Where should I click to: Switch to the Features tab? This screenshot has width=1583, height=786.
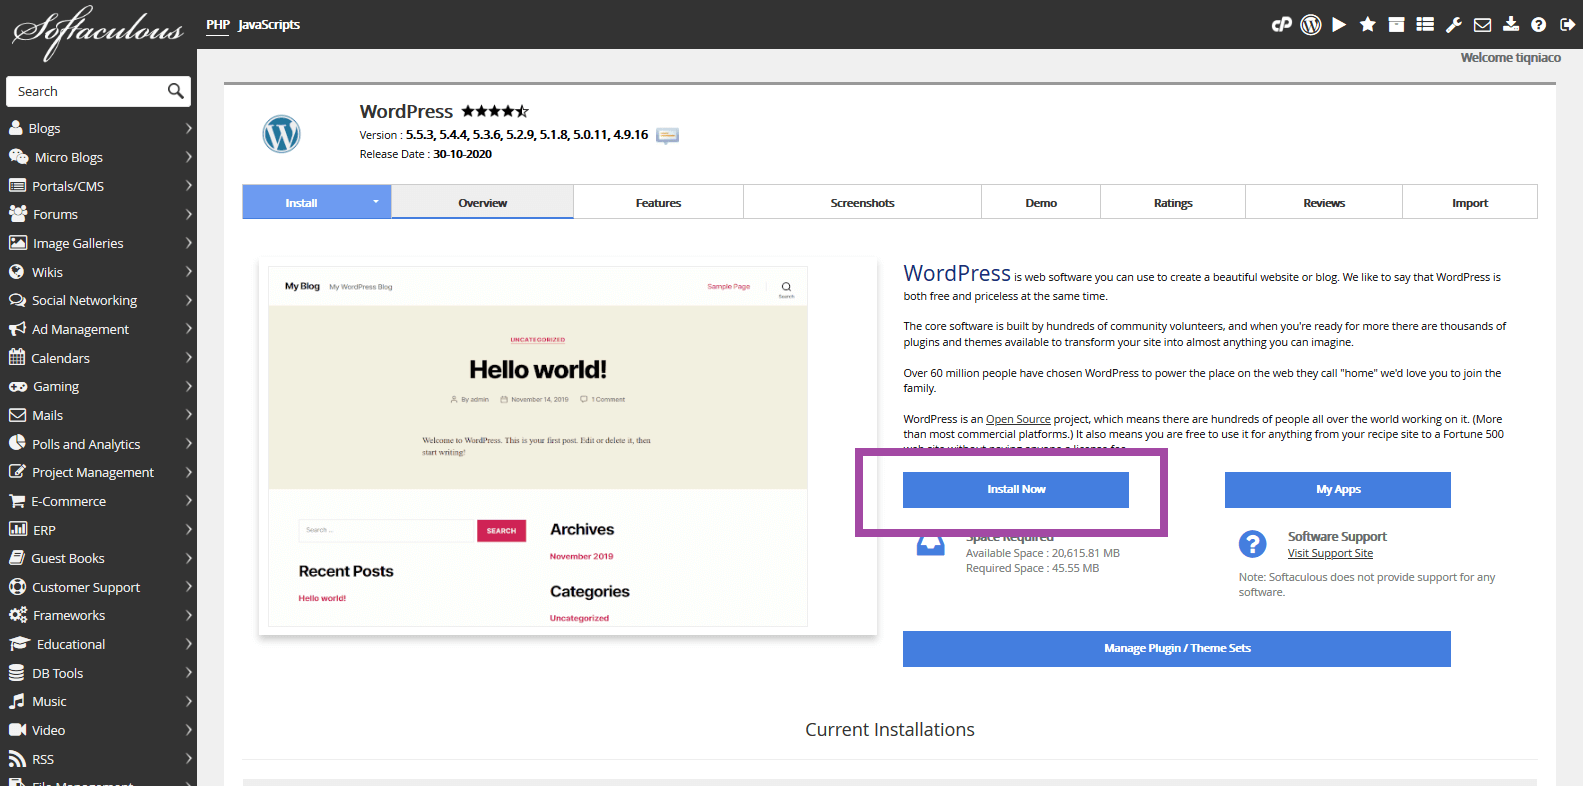658,203
